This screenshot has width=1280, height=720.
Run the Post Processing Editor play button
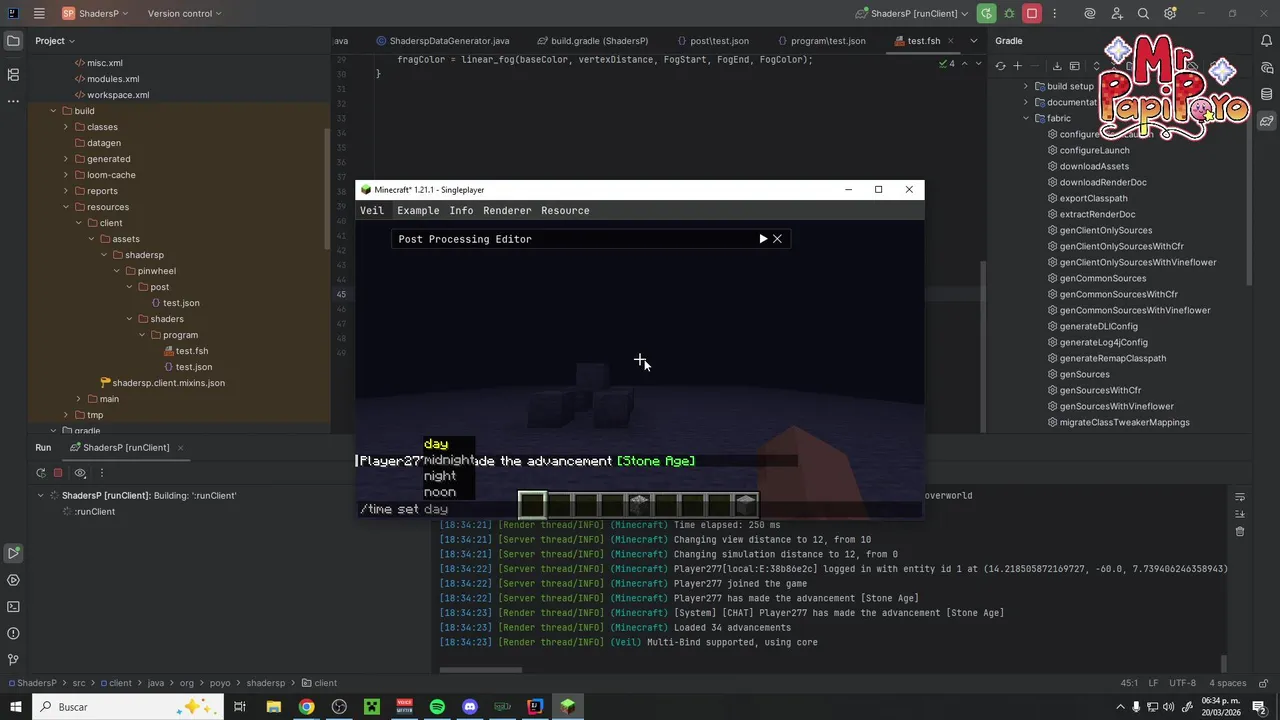point(763,239)
